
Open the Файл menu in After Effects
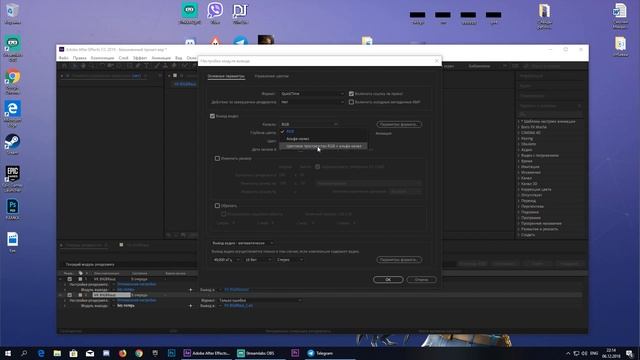[64, 58]
